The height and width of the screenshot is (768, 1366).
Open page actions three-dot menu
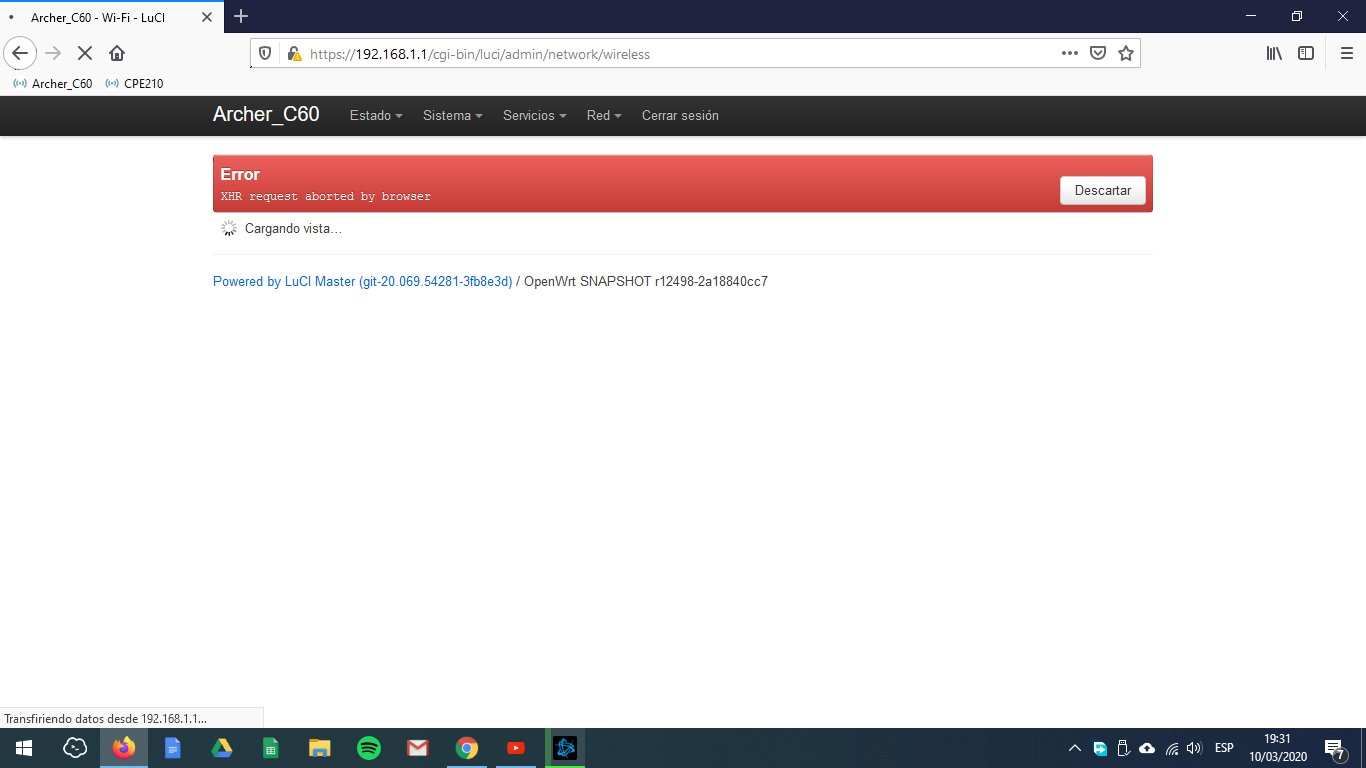pos(1070,54)
